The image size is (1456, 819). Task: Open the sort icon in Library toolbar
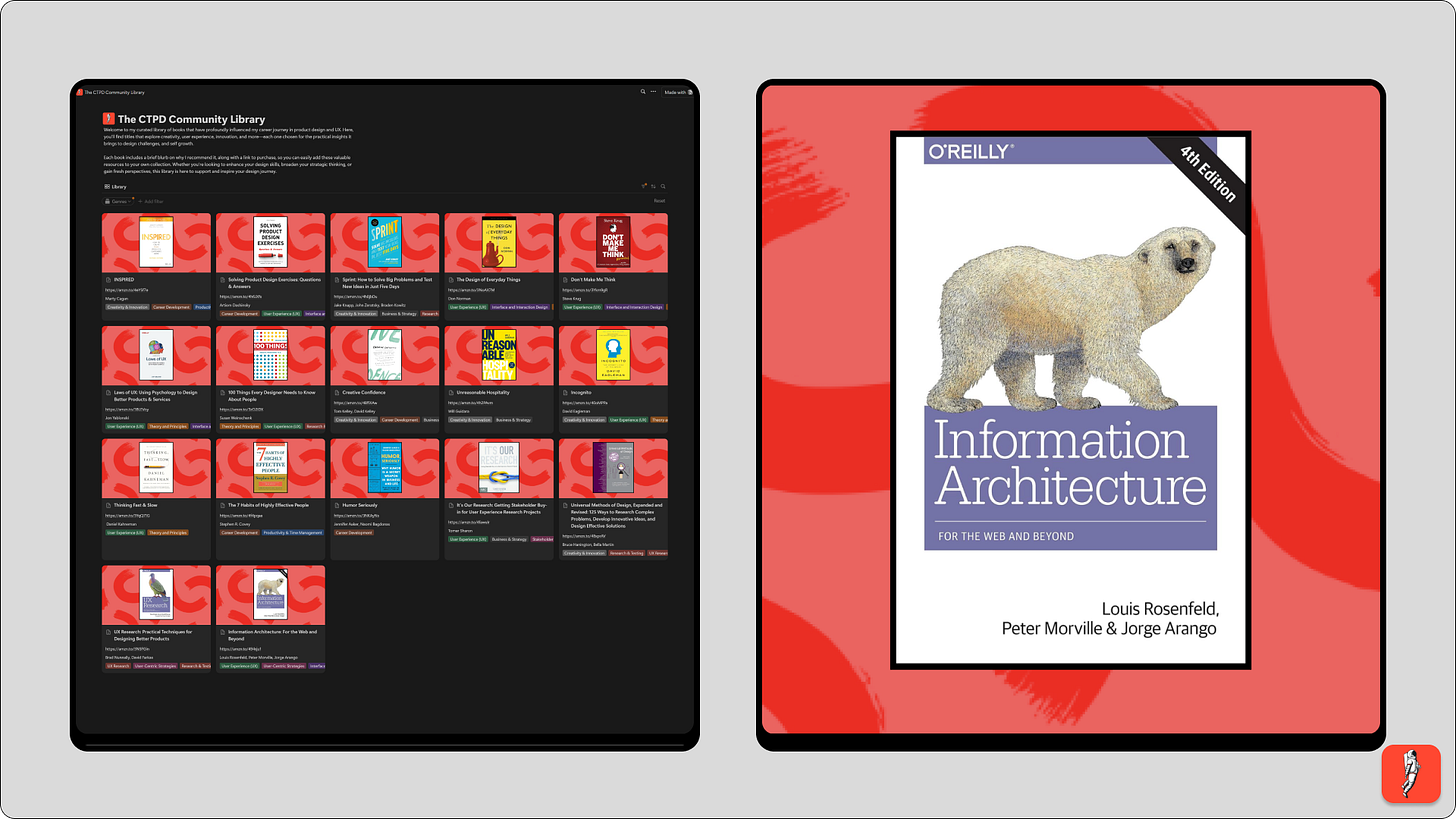pyautogui.click(x=653, y=186)
